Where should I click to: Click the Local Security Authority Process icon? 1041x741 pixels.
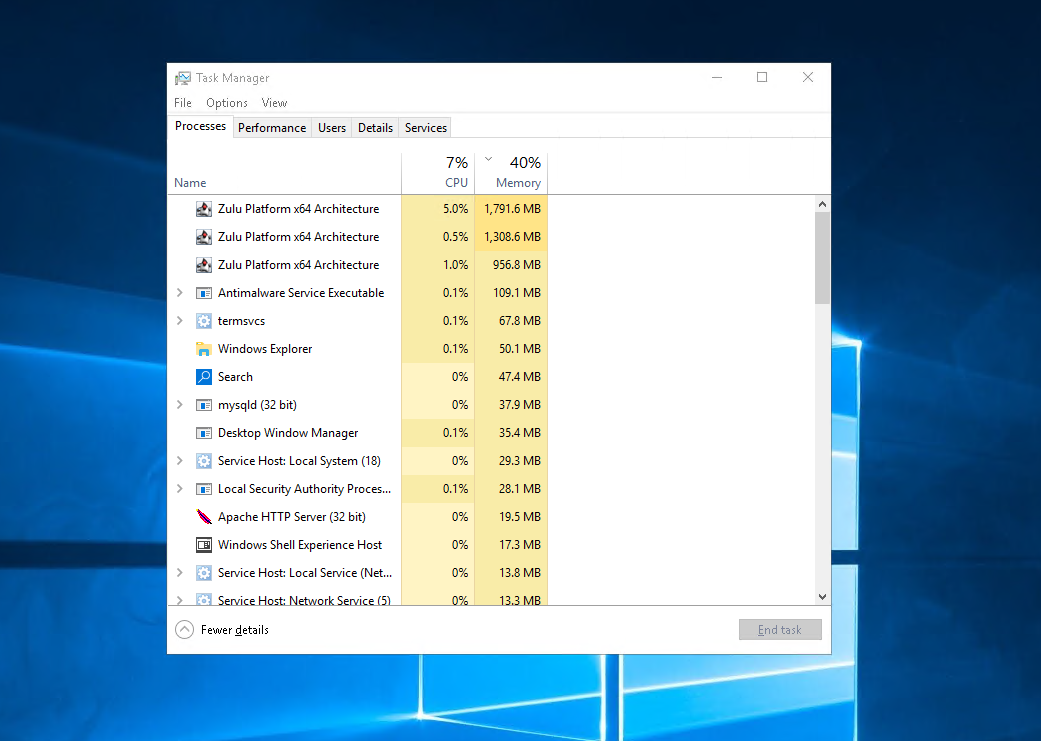coord(204,489)
